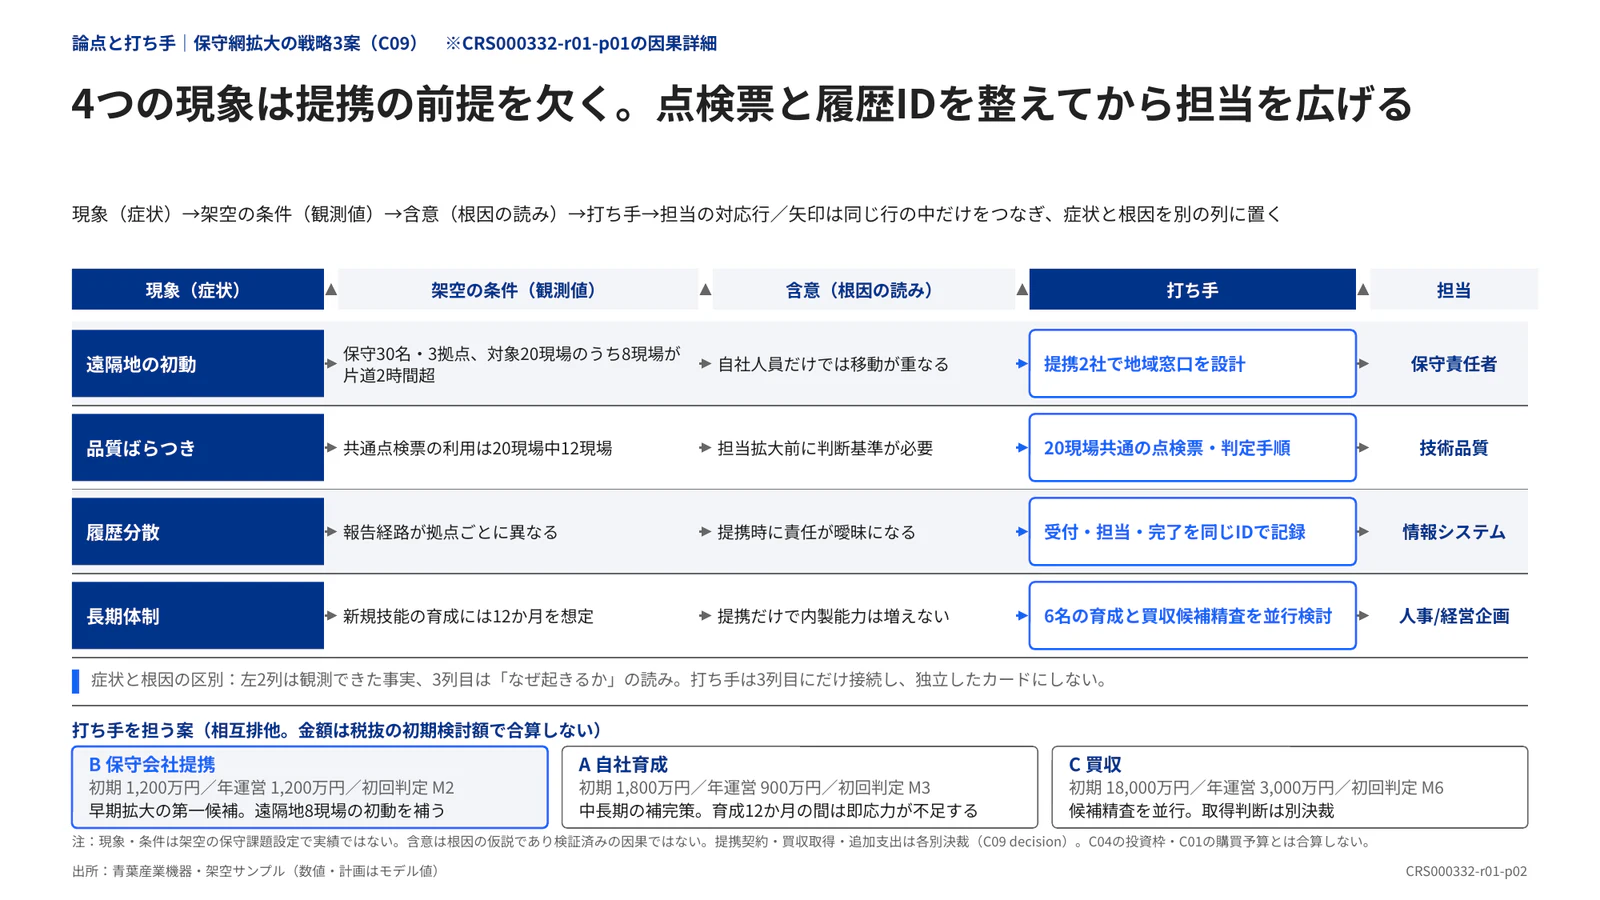Click 受付・担当・完了を同じIDで記録 card
Screen dimensions: 1600x900
(x=1192, y=532)
